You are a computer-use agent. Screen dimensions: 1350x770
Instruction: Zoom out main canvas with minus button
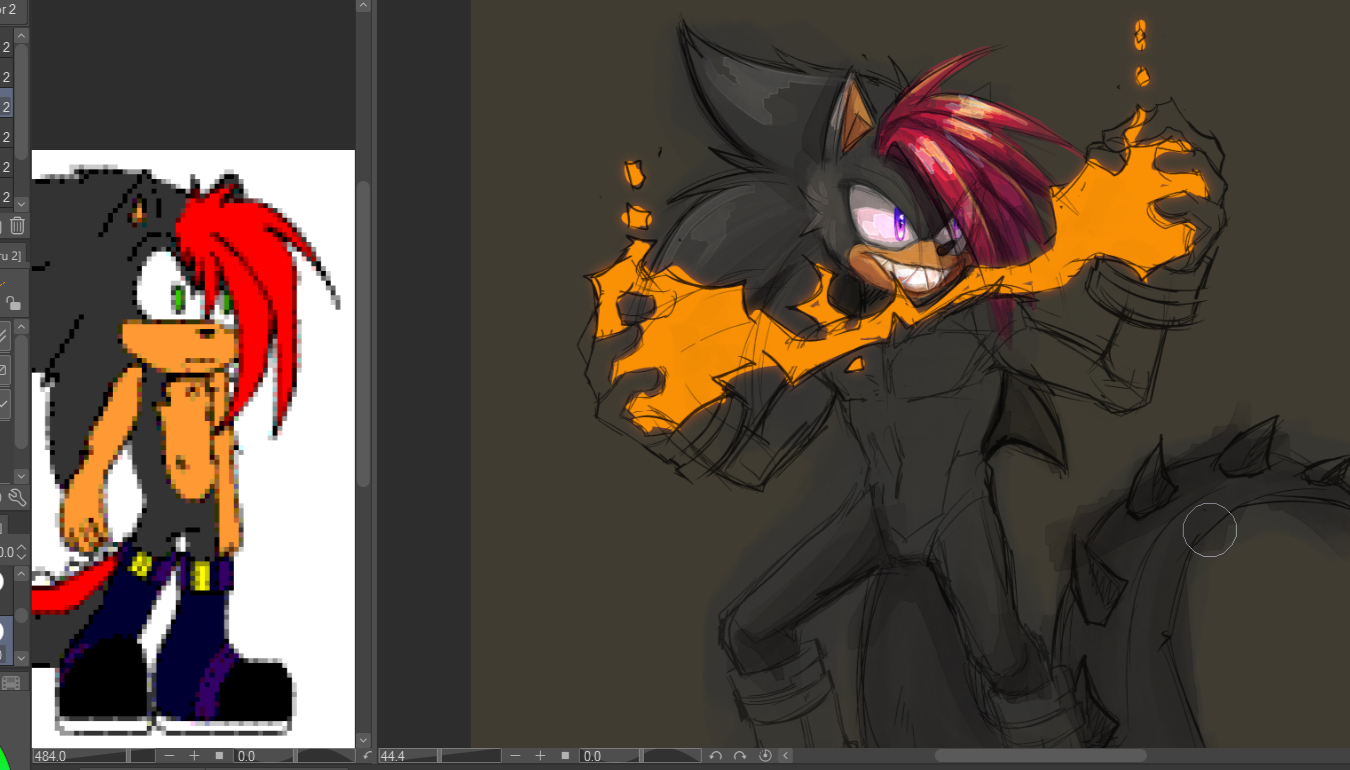pos(516,756)
